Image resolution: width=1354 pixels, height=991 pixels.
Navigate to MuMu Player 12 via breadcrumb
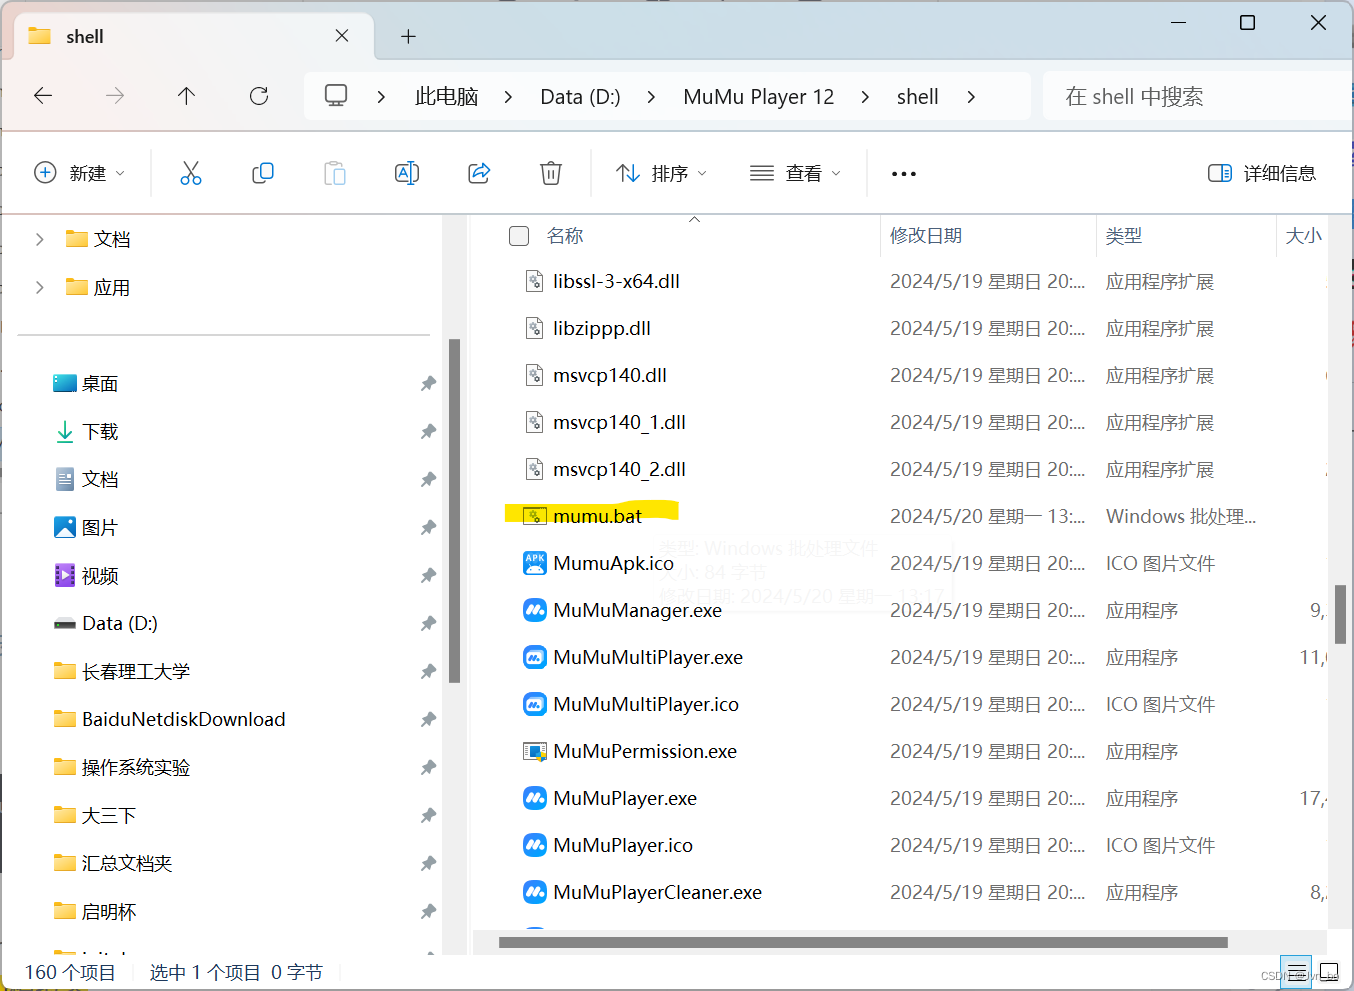pyautogui.click(x=758, y=95)
